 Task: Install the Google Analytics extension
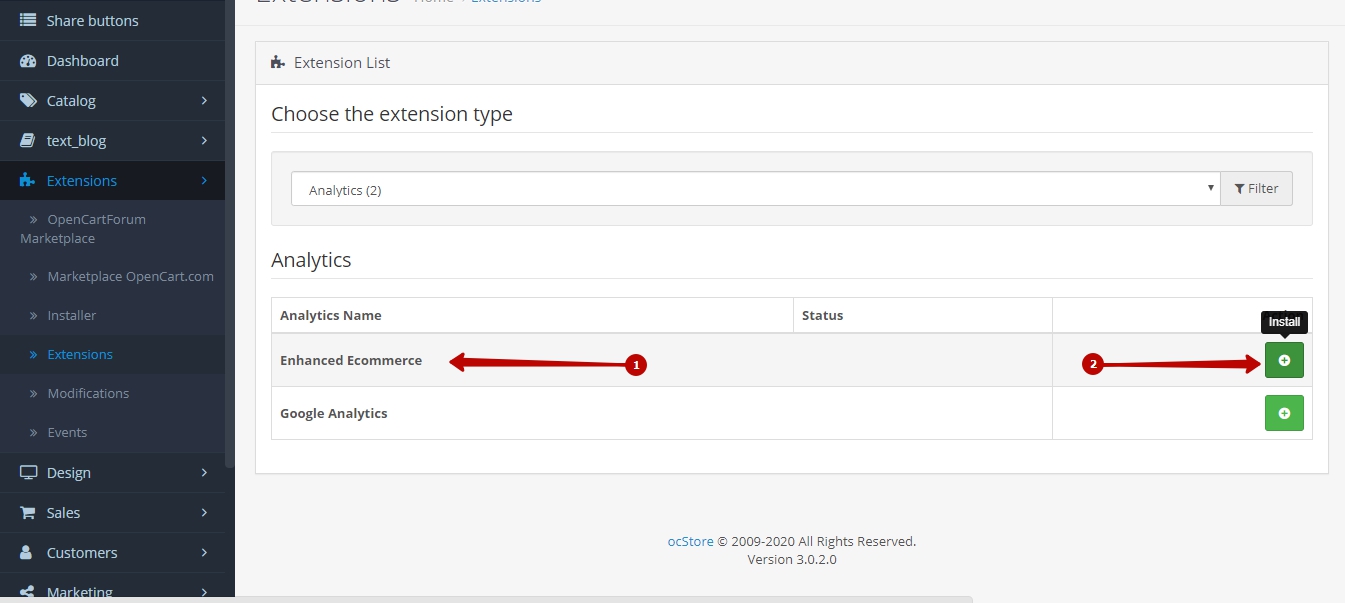coord(1284,413)
